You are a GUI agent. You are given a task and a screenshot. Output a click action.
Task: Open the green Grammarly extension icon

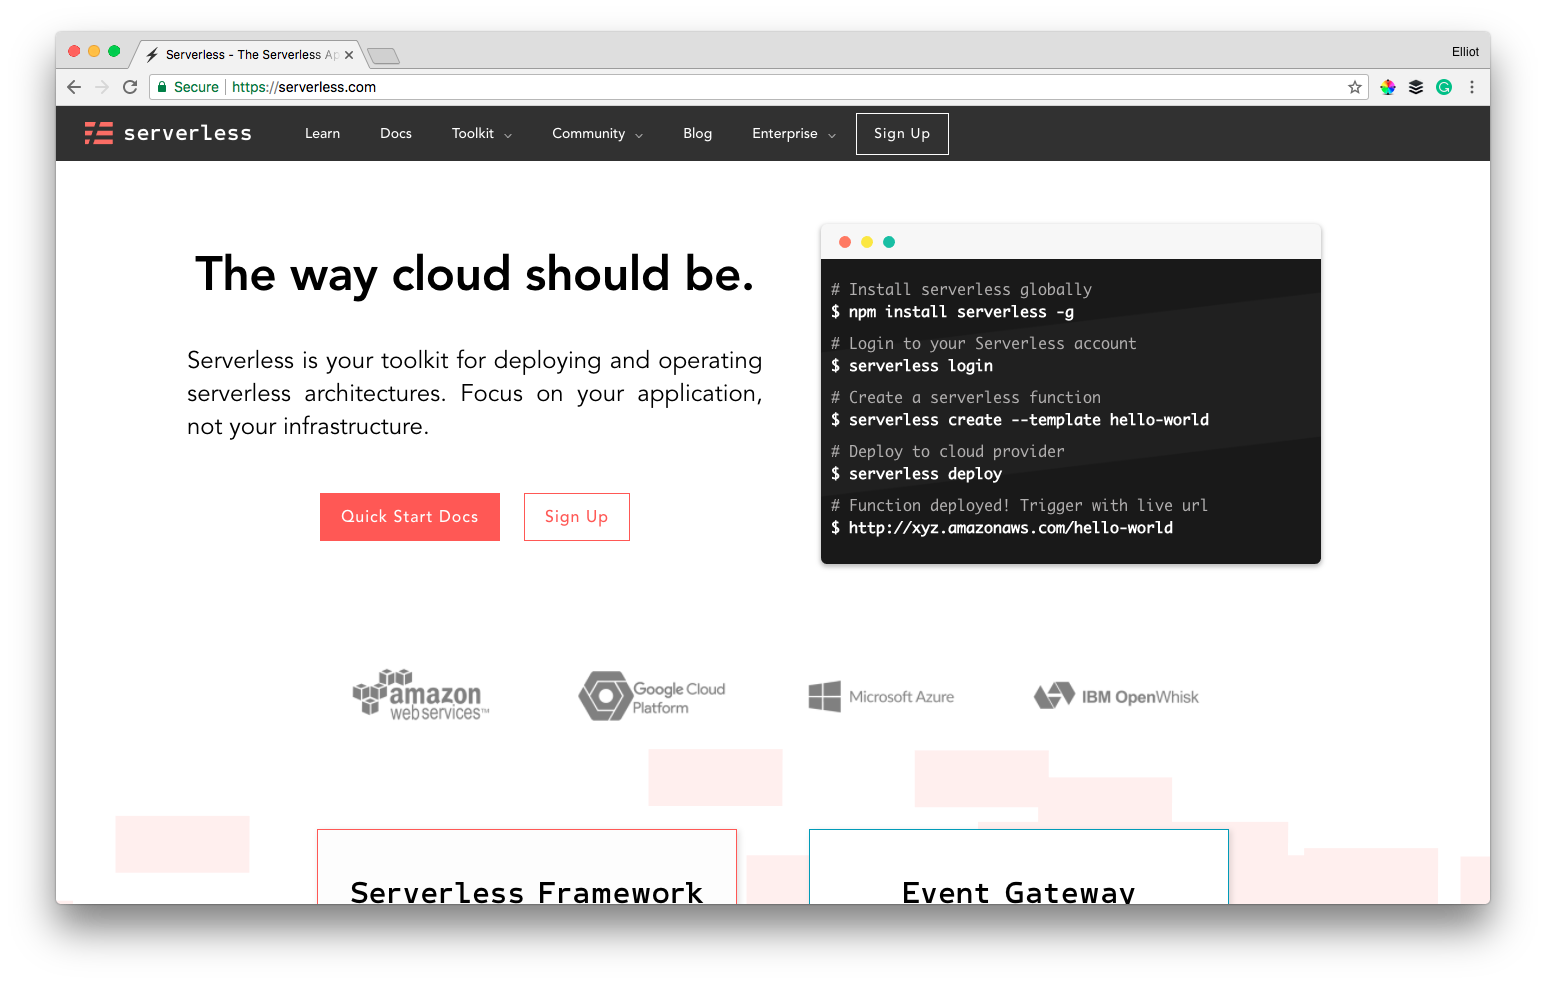[1444, 87]
